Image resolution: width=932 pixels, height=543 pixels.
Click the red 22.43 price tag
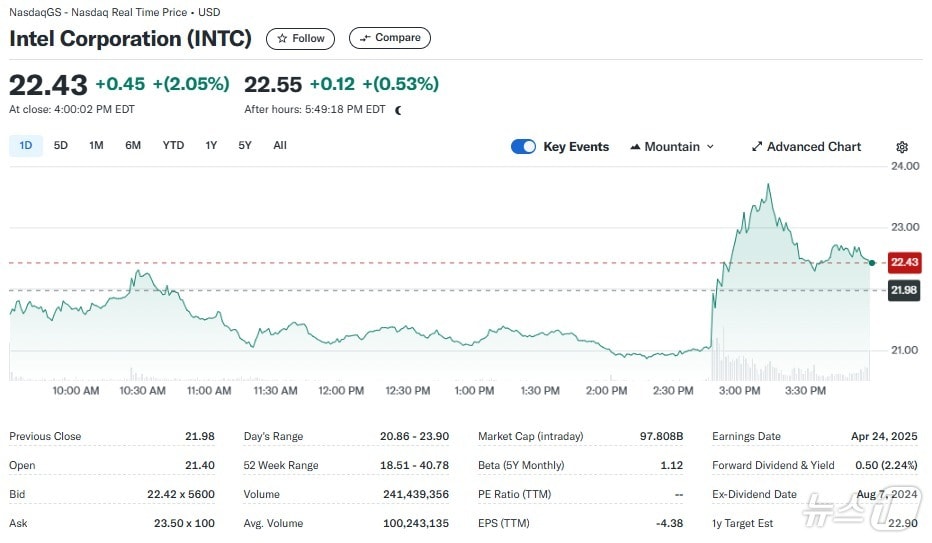pos(904,262)
